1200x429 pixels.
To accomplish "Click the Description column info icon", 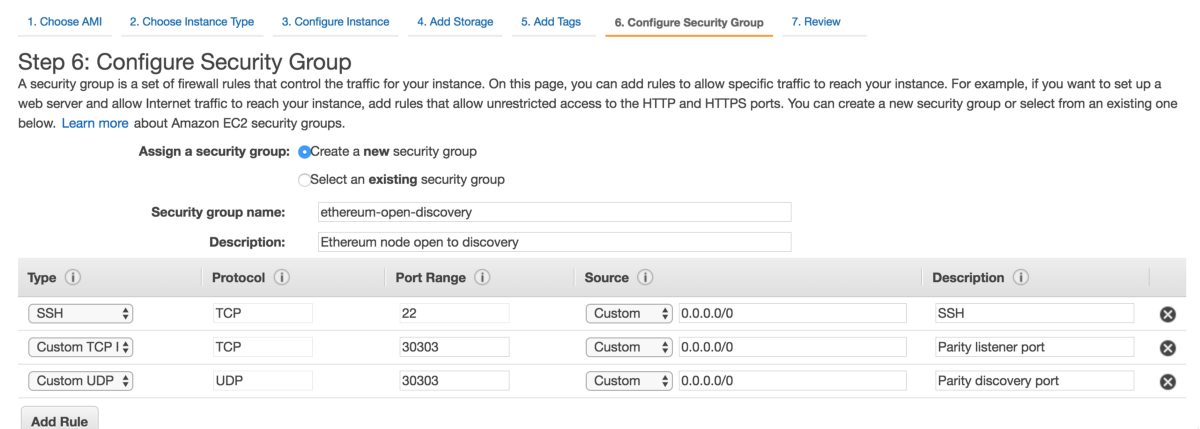I will (1020, 277).
